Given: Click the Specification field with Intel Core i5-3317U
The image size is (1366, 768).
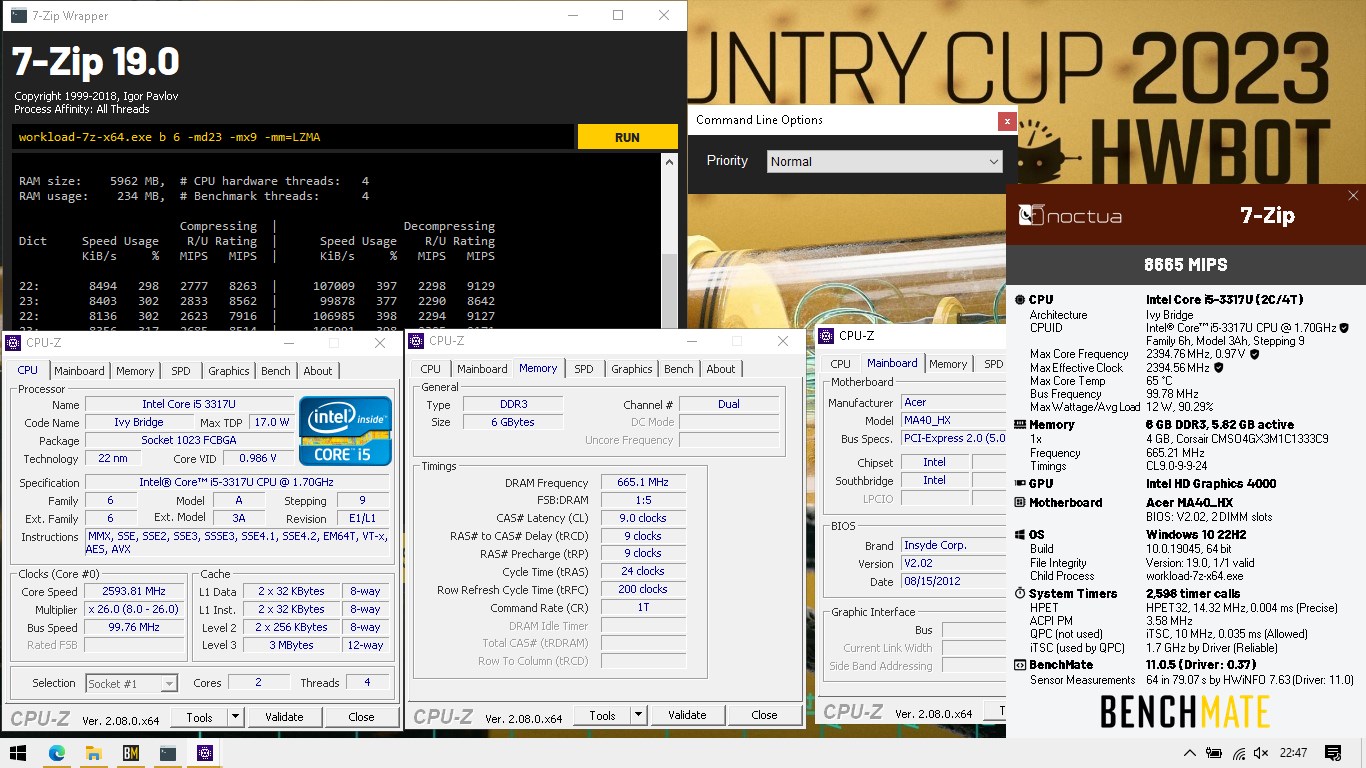Looking at the screenshot, I should click(x=238, y=483).
